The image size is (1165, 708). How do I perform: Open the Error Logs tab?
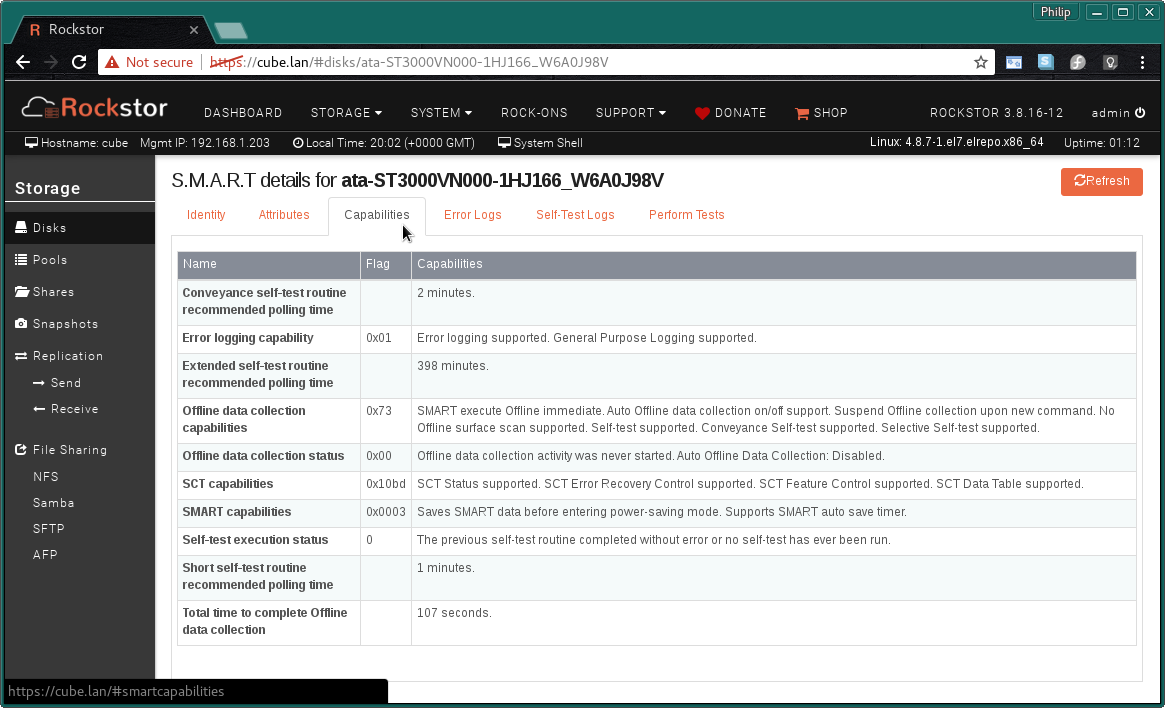pos(472,215)
